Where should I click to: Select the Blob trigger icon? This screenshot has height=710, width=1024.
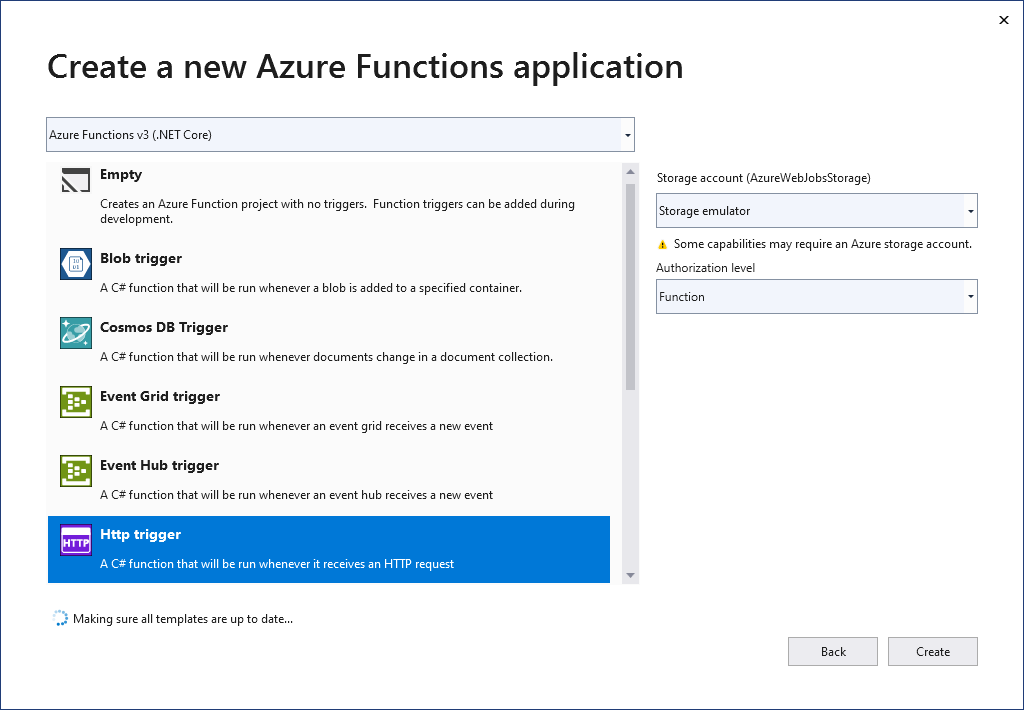[x=75, y=263]
